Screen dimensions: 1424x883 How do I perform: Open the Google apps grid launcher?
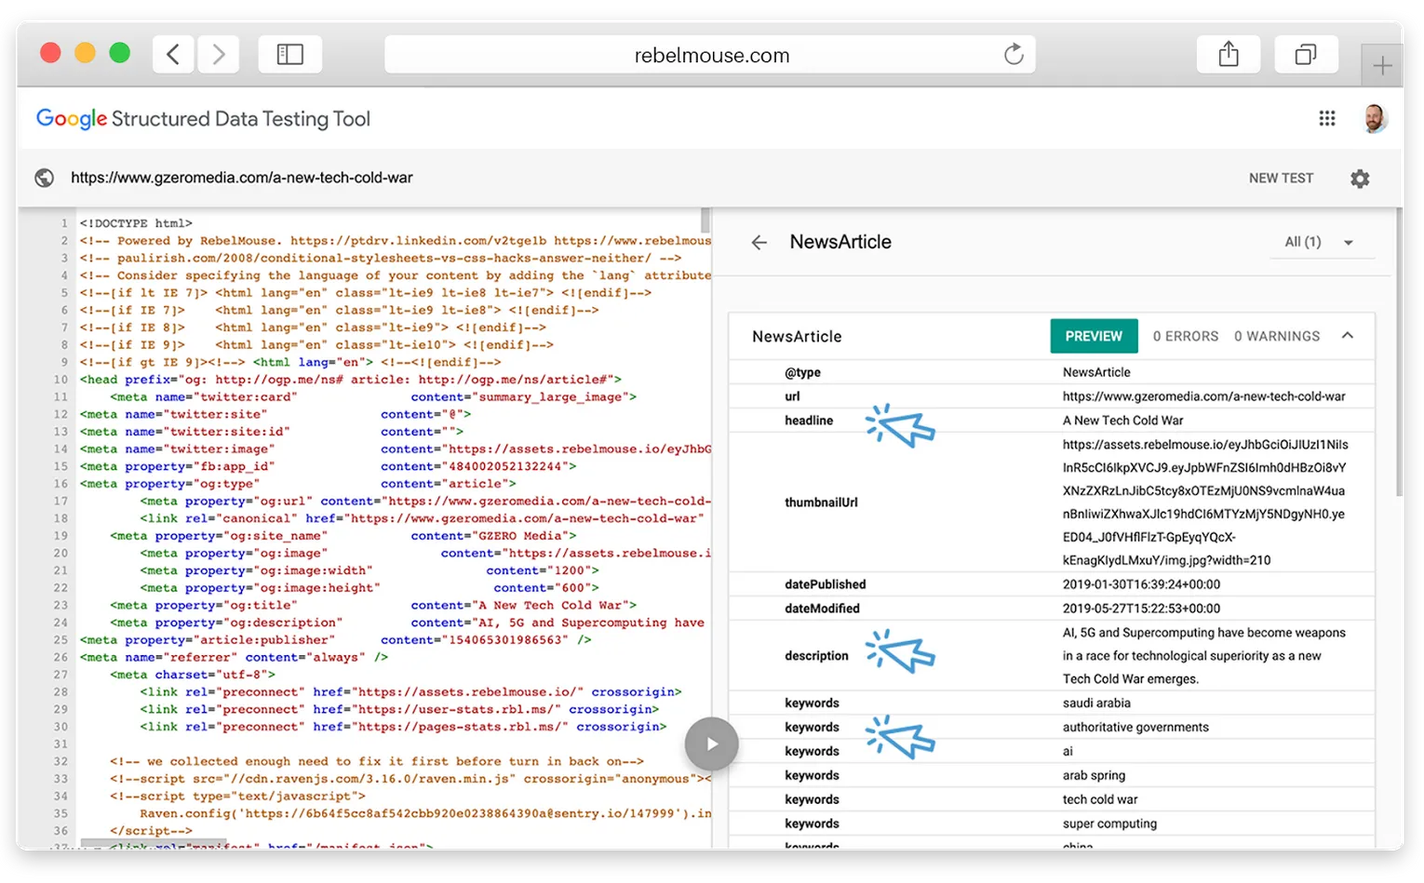point(1327,117)
